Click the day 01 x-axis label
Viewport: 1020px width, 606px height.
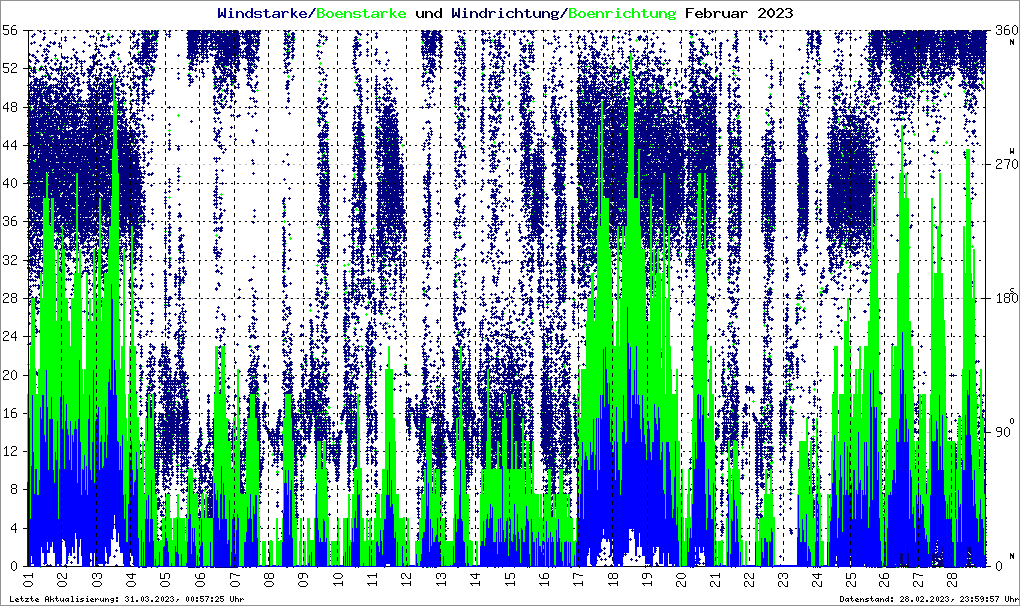[x=29, y=578]
